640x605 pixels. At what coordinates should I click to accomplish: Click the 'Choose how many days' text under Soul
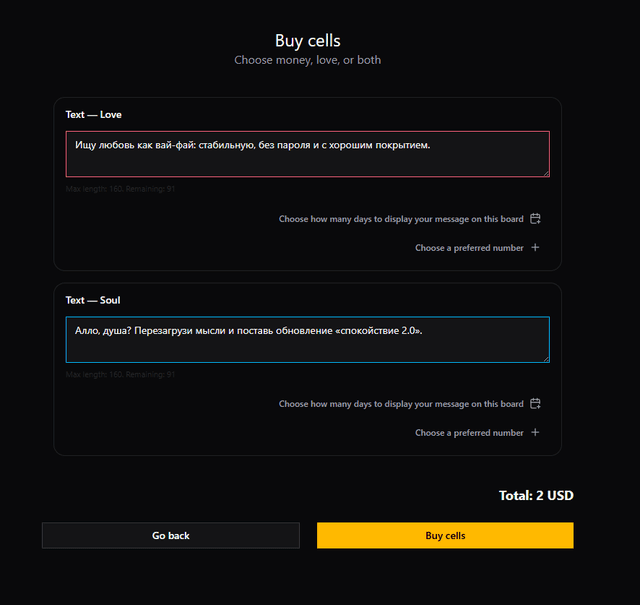click(x=401, y=404)
